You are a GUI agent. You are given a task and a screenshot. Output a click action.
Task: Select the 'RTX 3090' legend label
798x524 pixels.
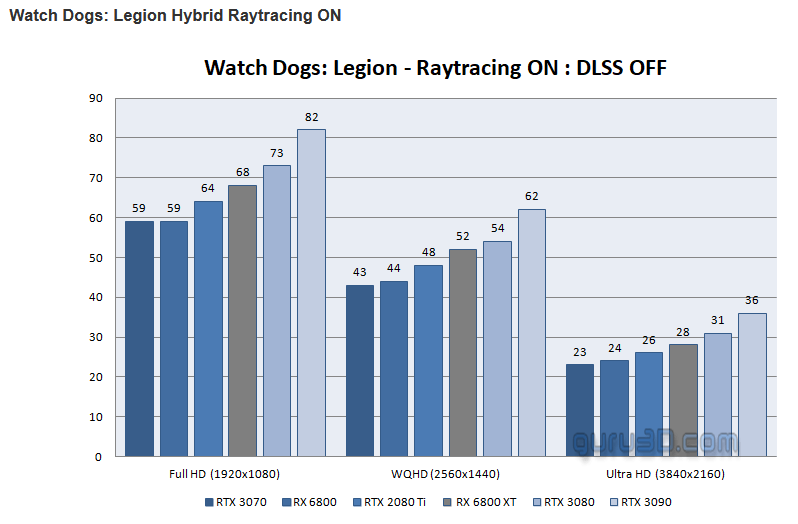point(646,503)
